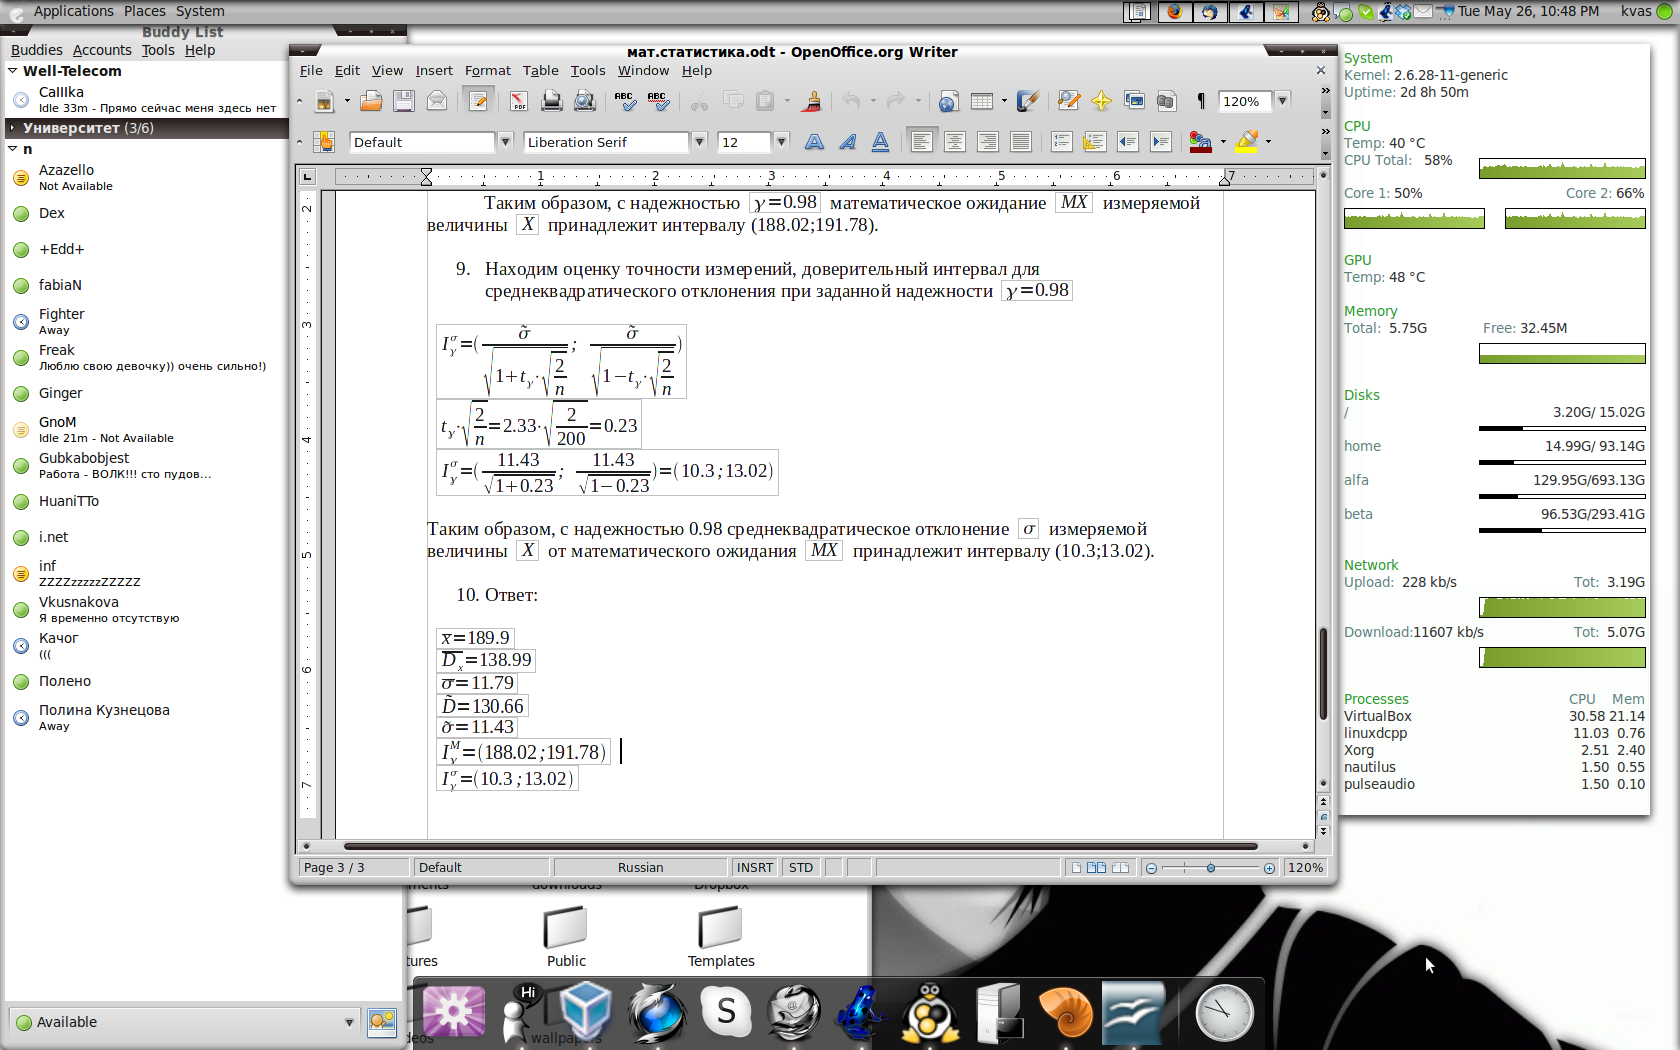Open Font Size dropdown showing 12
This screenshot has width=1680, height=1050.
pyautogui.click(x=782, y=142)
